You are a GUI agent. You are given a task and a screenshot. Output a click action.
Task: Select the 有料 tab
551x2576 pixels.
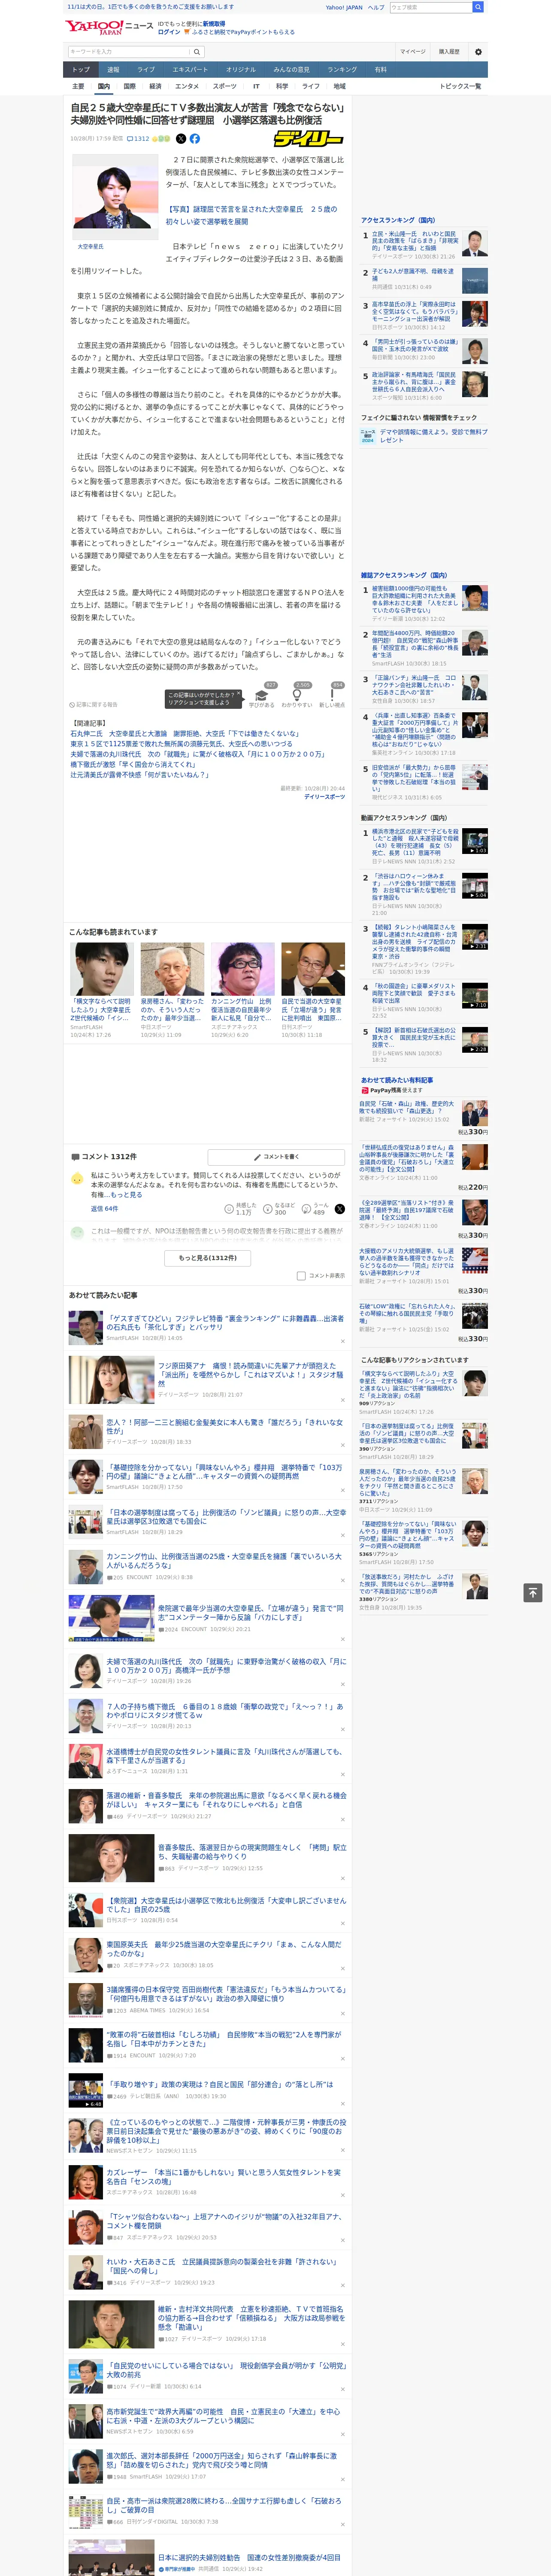coord(380,70)
